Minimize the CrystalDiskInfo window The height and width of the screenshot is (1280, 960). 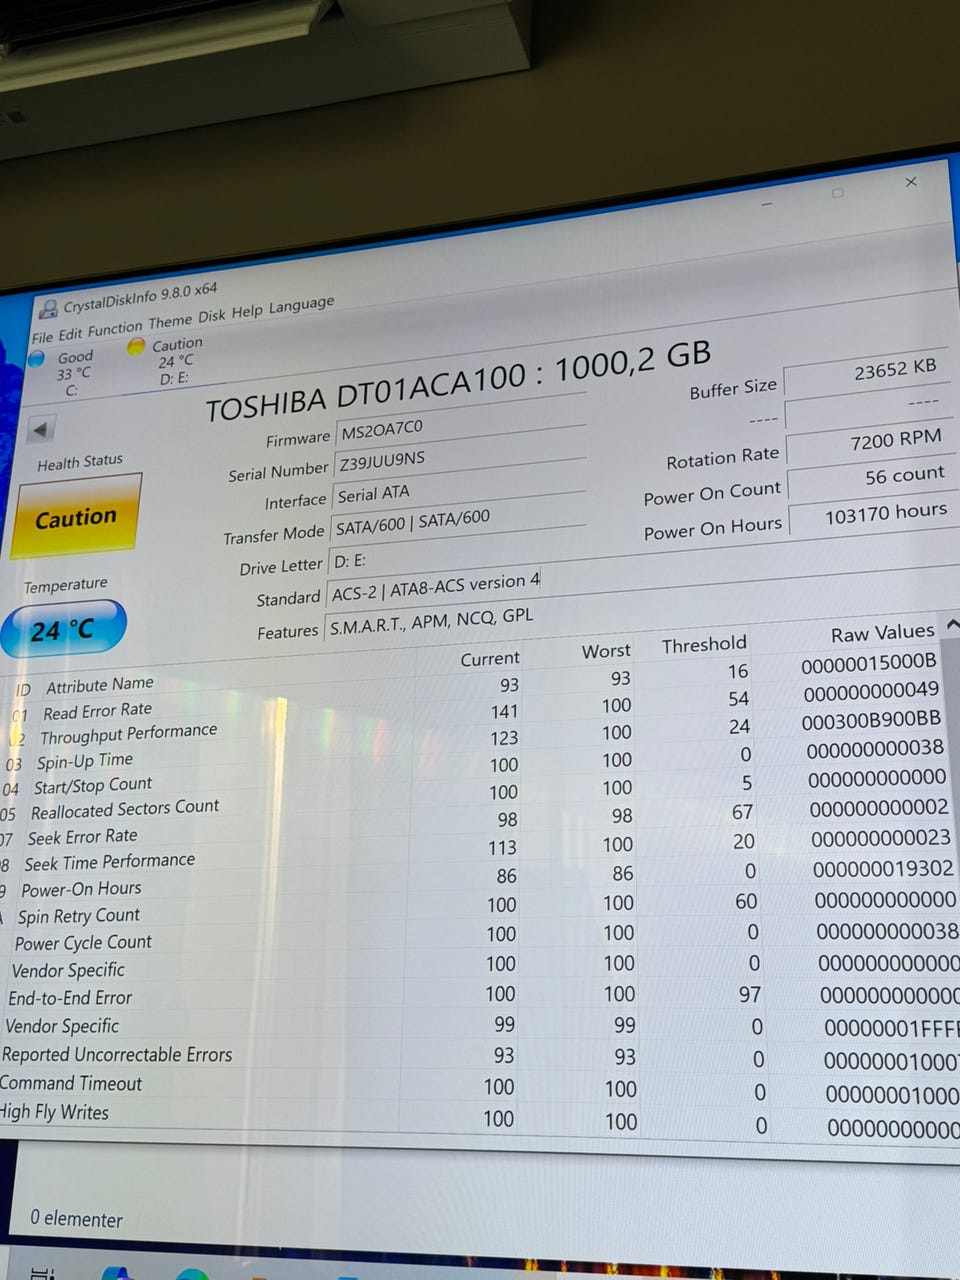pos(767,204)
